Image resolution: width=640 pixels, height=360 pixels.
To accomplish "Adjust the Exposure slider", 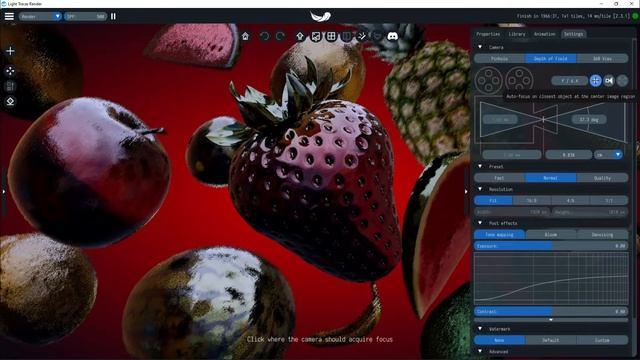I will pyautogui.click(x=551, y=246).
